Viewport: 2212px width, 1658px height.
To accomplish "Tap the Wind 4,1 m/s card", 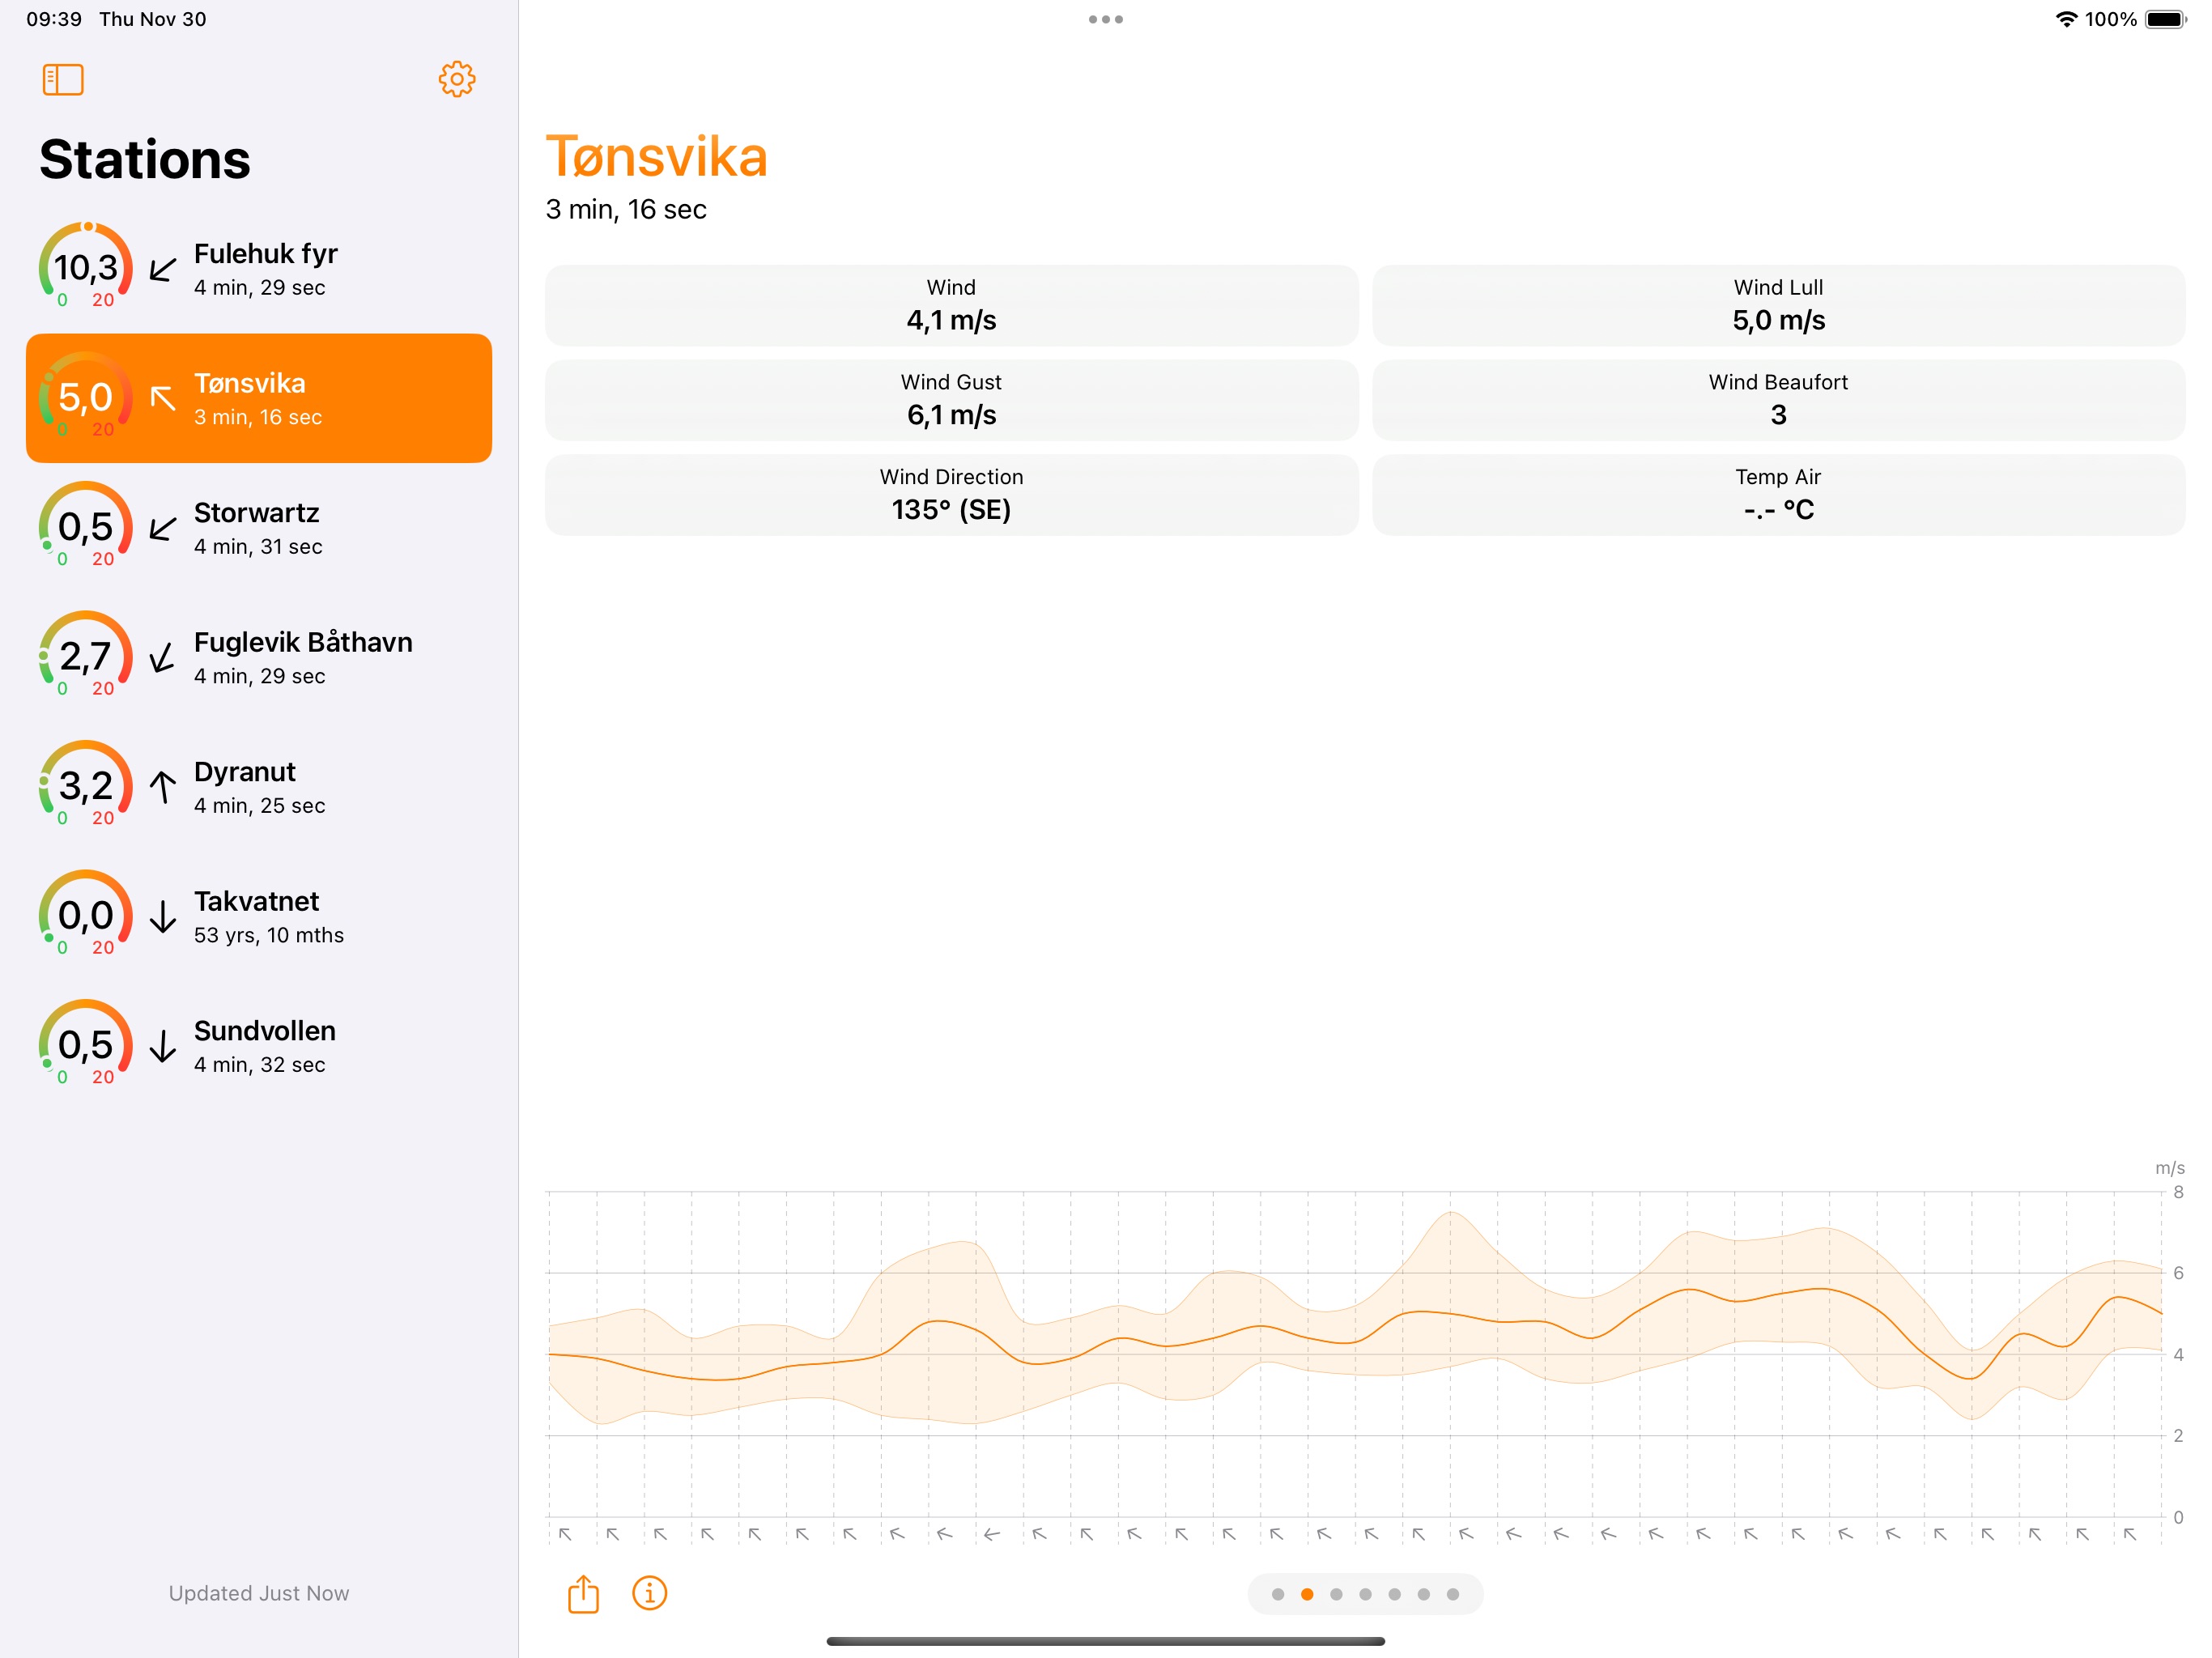I will tap(951, 305).
